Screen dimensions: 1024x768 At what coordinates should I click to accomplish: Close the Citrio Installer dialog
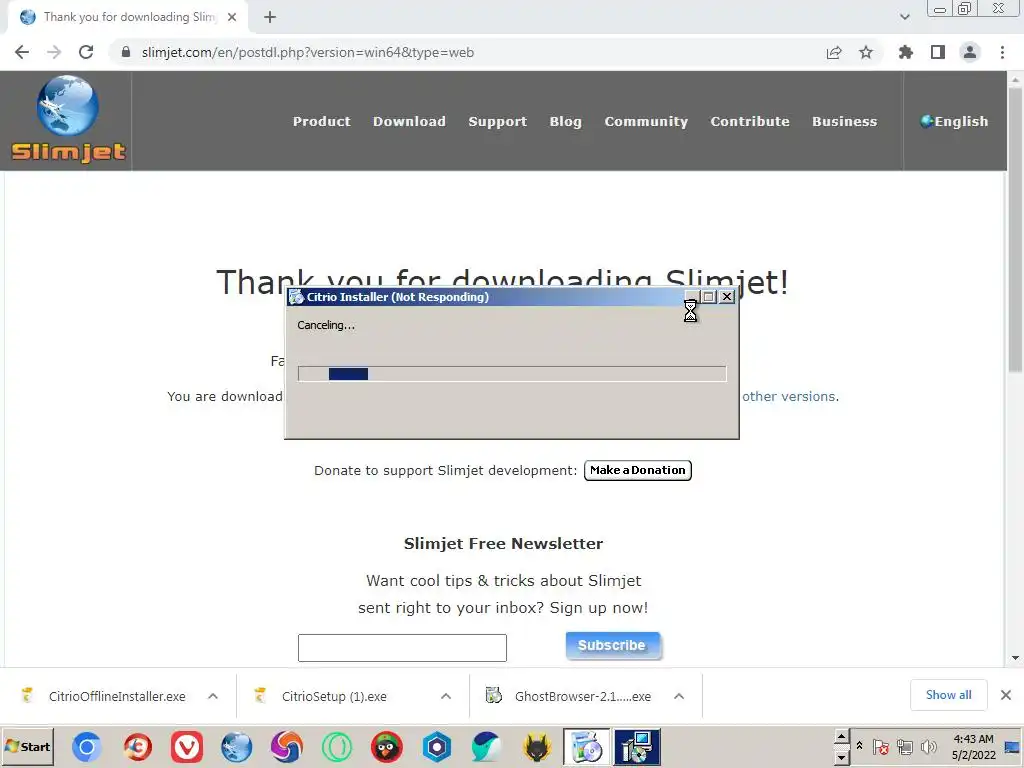[x=727, y=296]
